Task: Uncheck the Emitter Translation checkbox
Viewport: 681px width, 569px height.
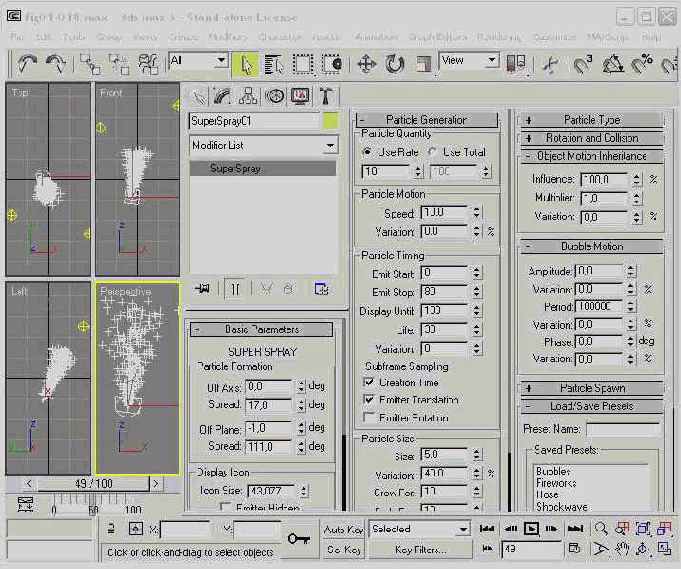Action: (x=369, y=400)
